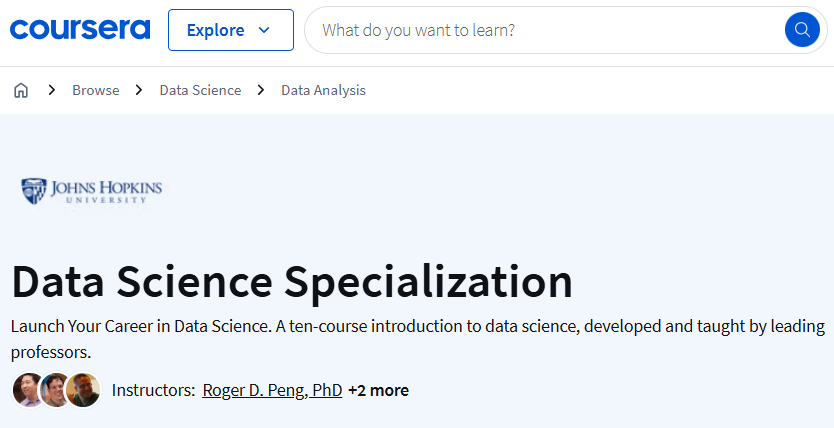The image size is (834, 428).
Task: Select the third instructor avatar photo
Action: 84,390
